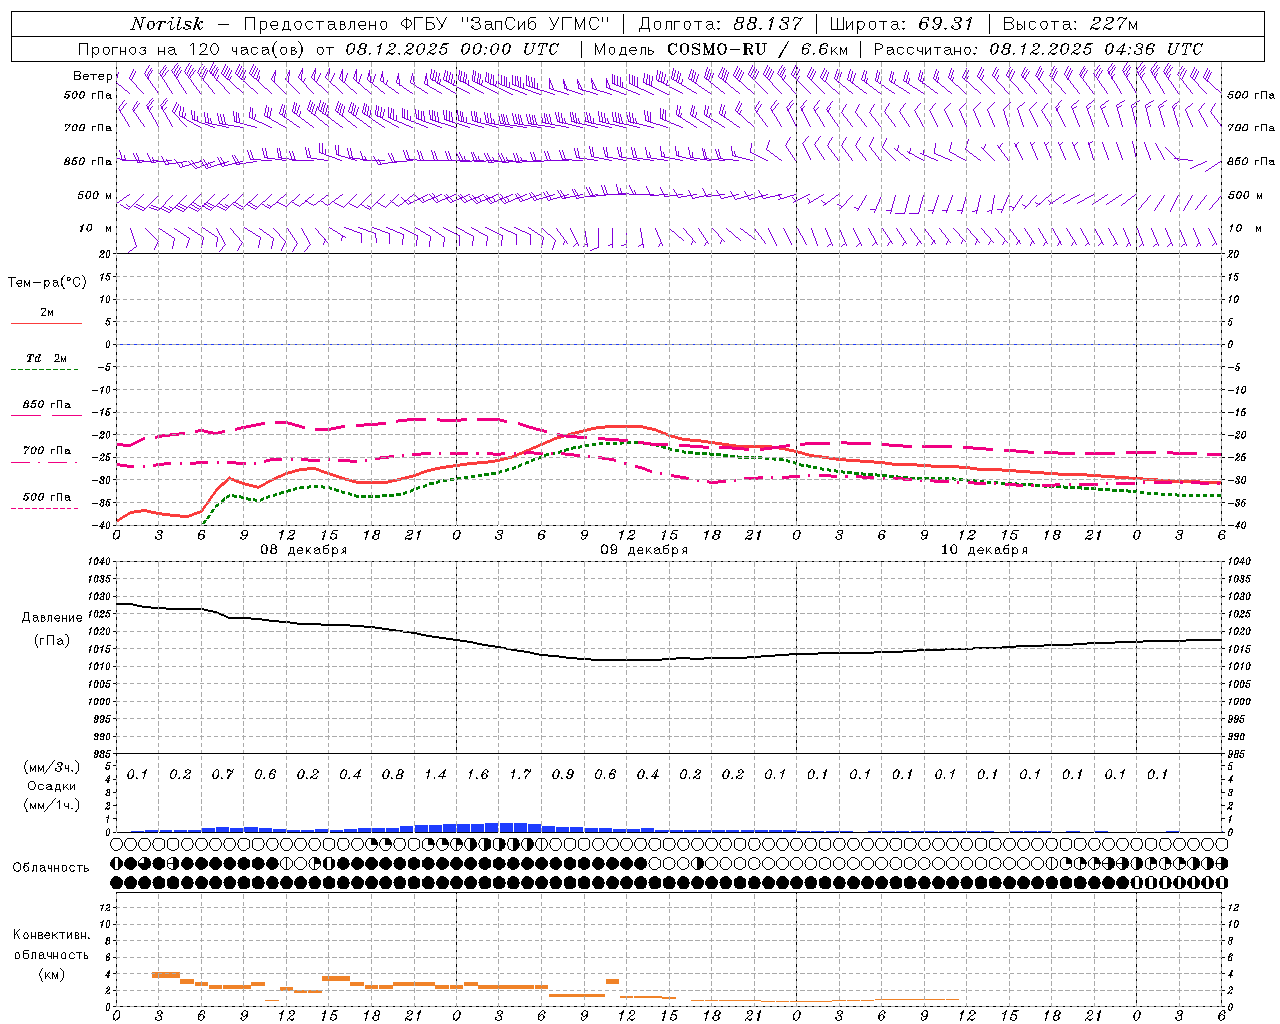The image size is (1280, 1024).
Task: Select the 'Модель COSMO-RU / 6.6км' text
Action: [x=721, y=49]
